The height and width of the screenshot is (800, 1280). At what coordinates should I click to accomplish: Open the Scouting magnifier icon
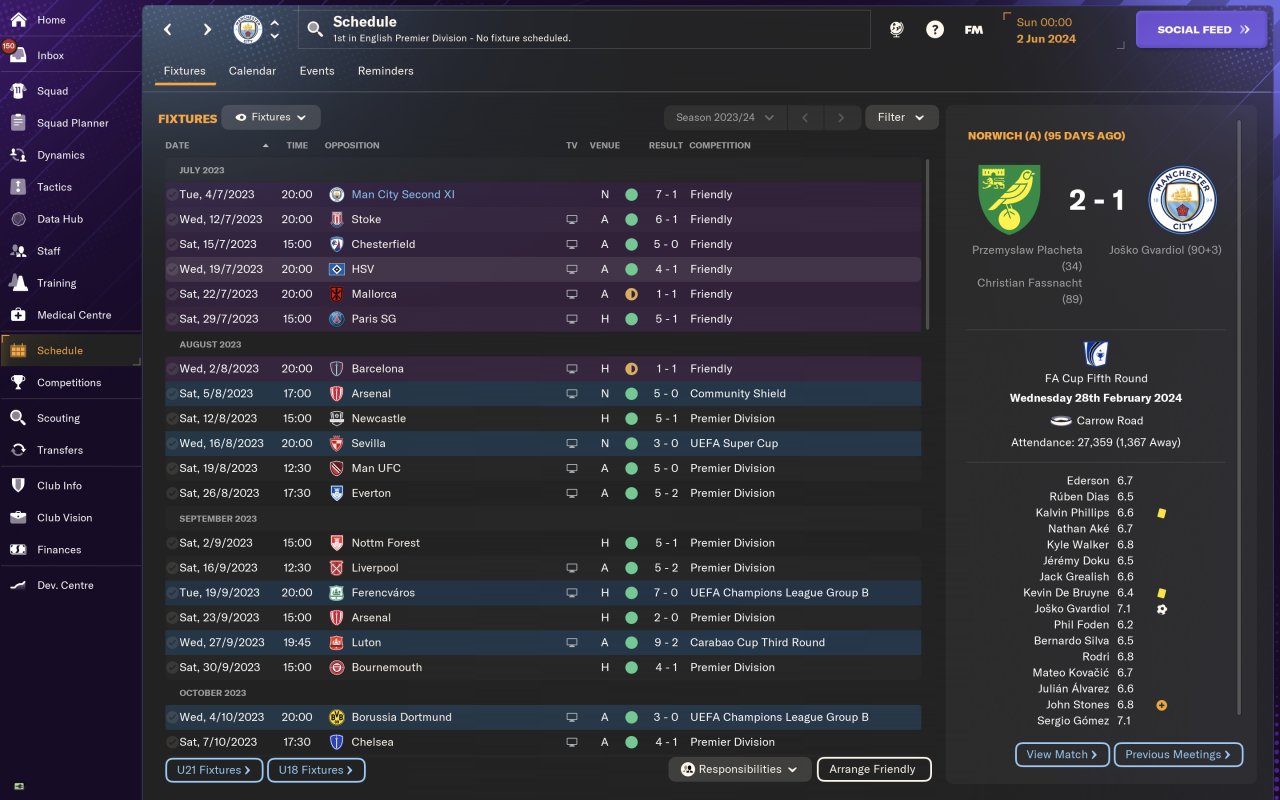click(18, 418)
